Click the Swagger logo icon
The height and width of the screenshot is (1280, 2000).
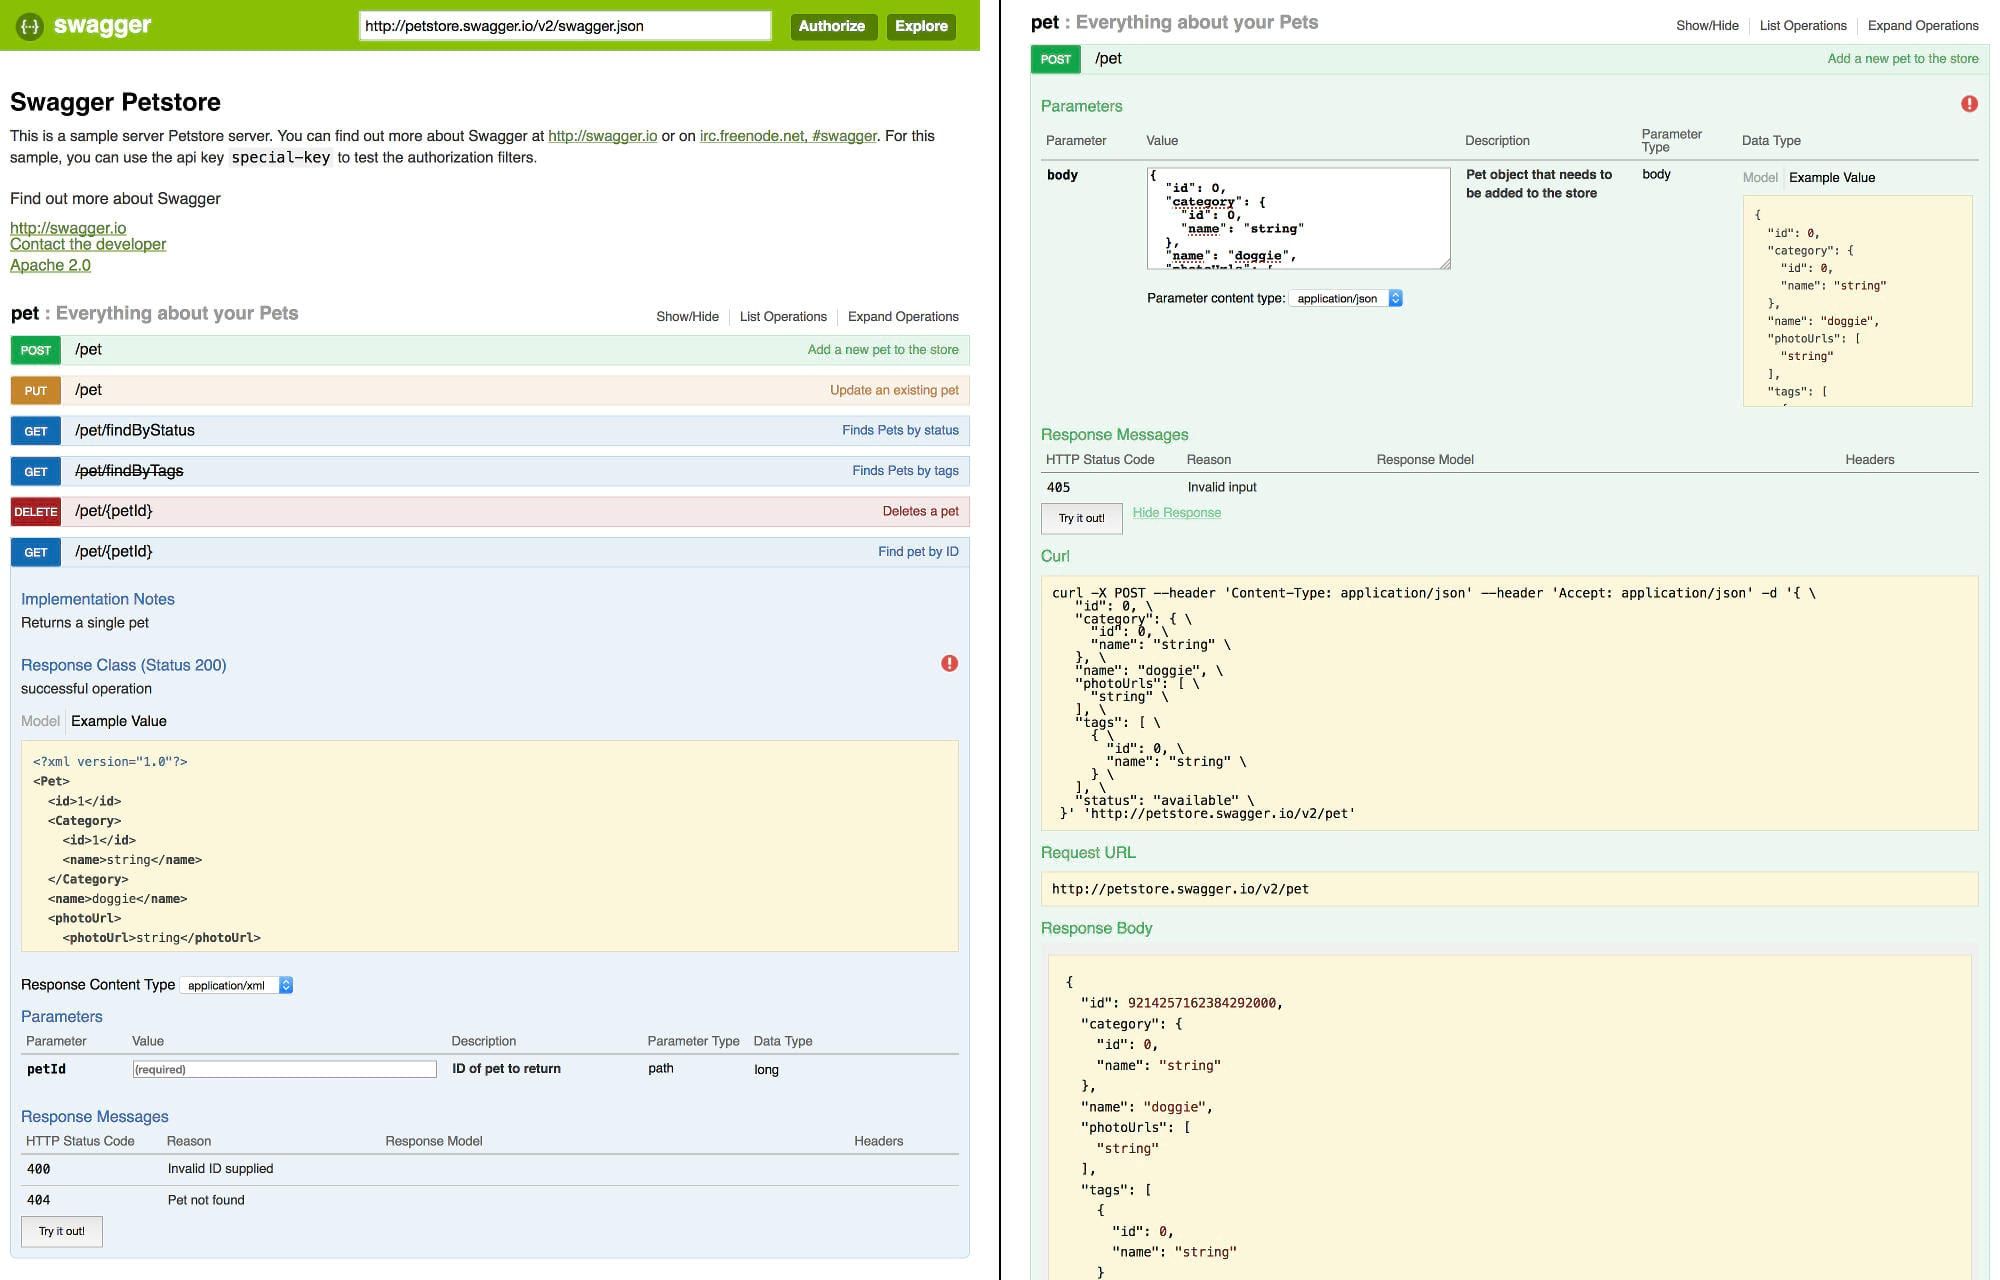click(30, 26)
